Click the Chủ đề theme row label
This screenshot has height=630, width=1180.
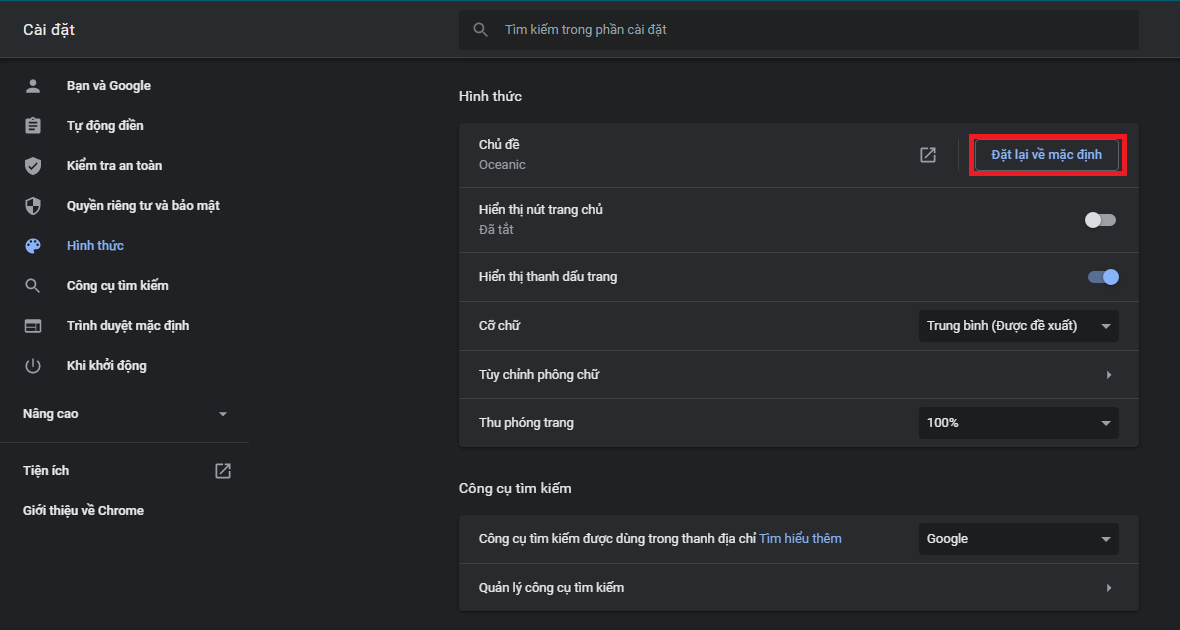(x=499, y=145)
